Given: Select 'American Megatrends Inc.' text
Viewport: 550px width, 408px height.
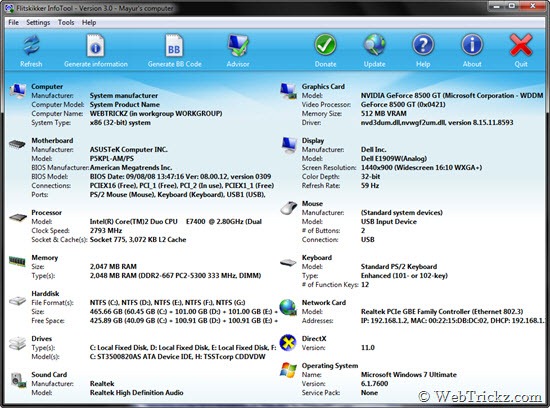Looking at the screenshot, I should point(131,168).
